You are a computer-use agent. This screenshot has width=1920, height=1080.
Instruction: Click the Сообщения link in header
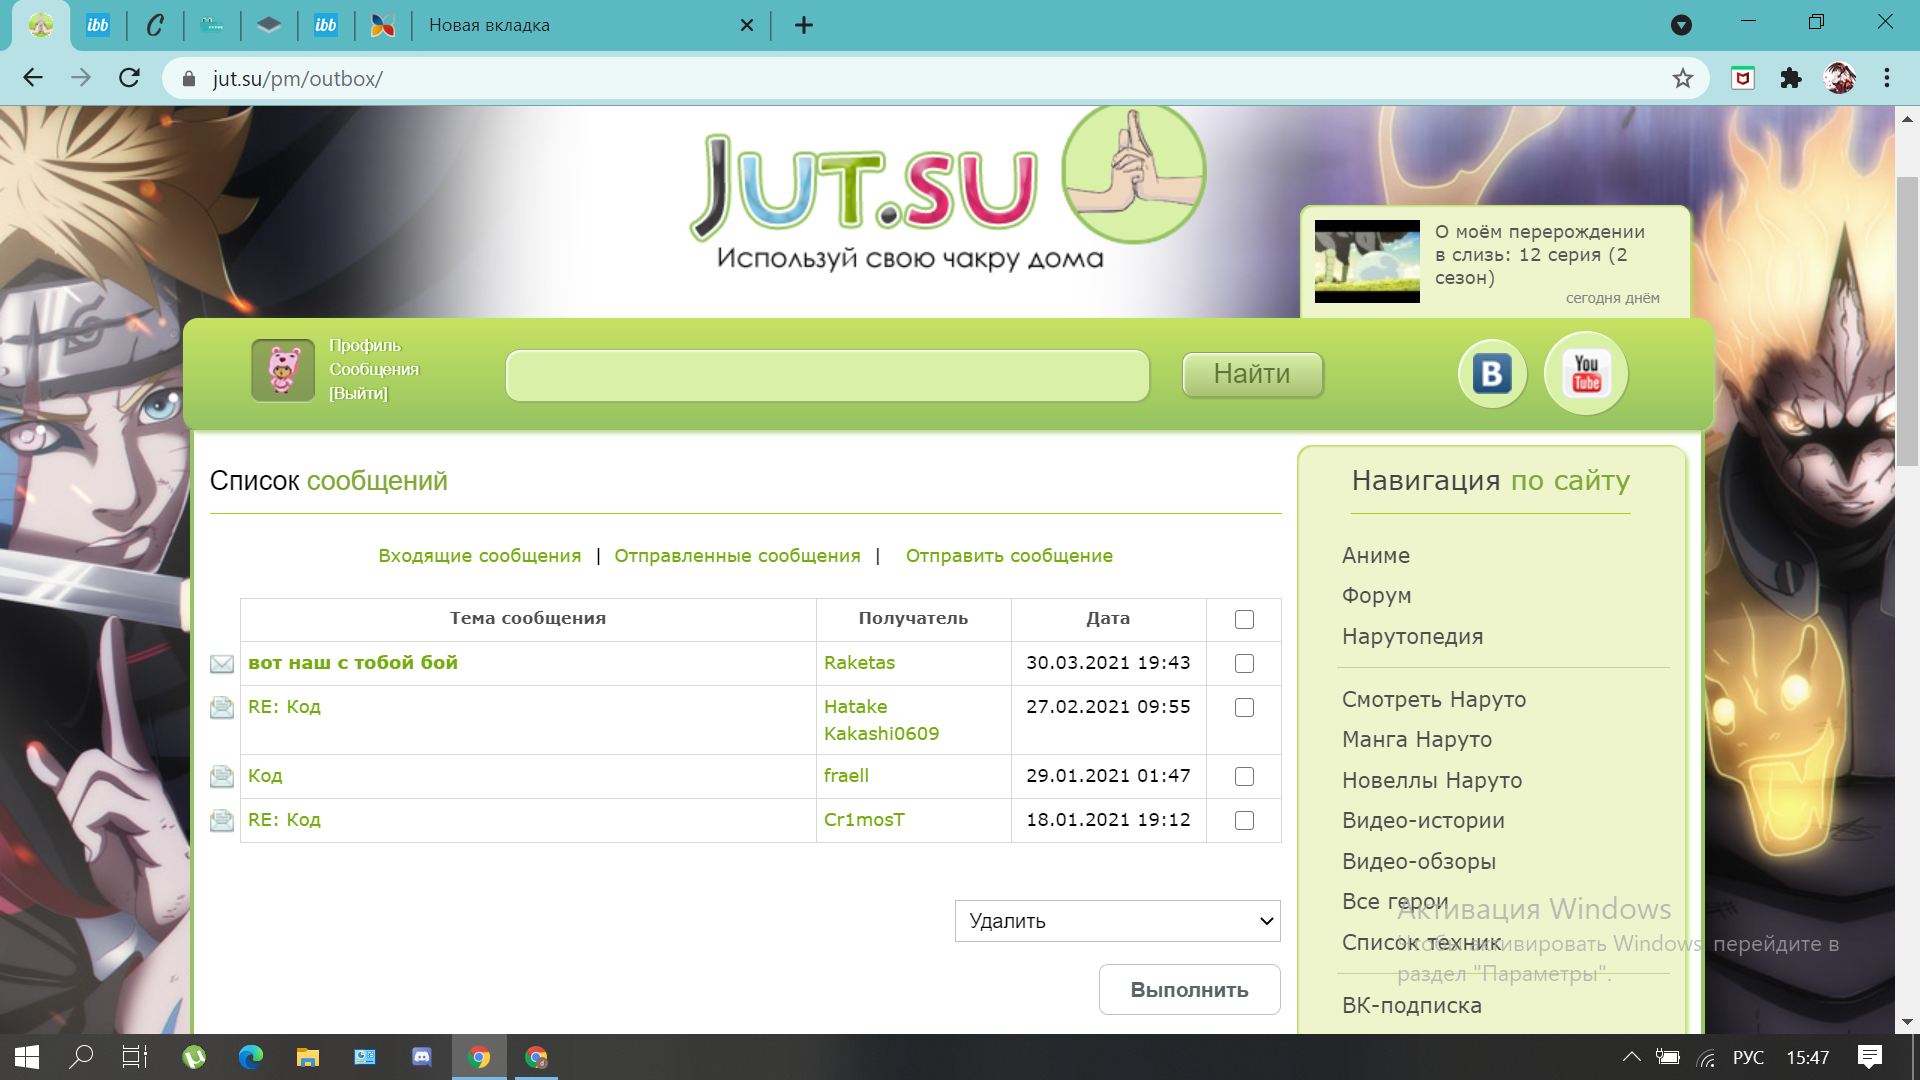pos(374,370)
